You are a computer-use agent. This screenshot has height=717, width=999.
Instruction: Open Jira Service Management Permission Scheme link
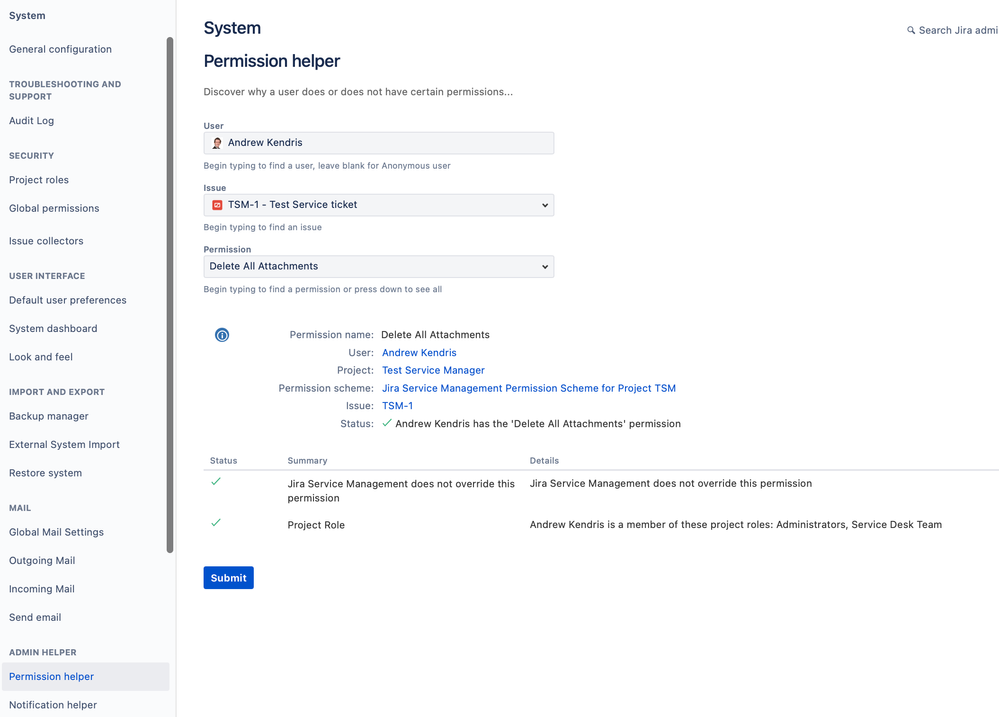pos(529,388)
